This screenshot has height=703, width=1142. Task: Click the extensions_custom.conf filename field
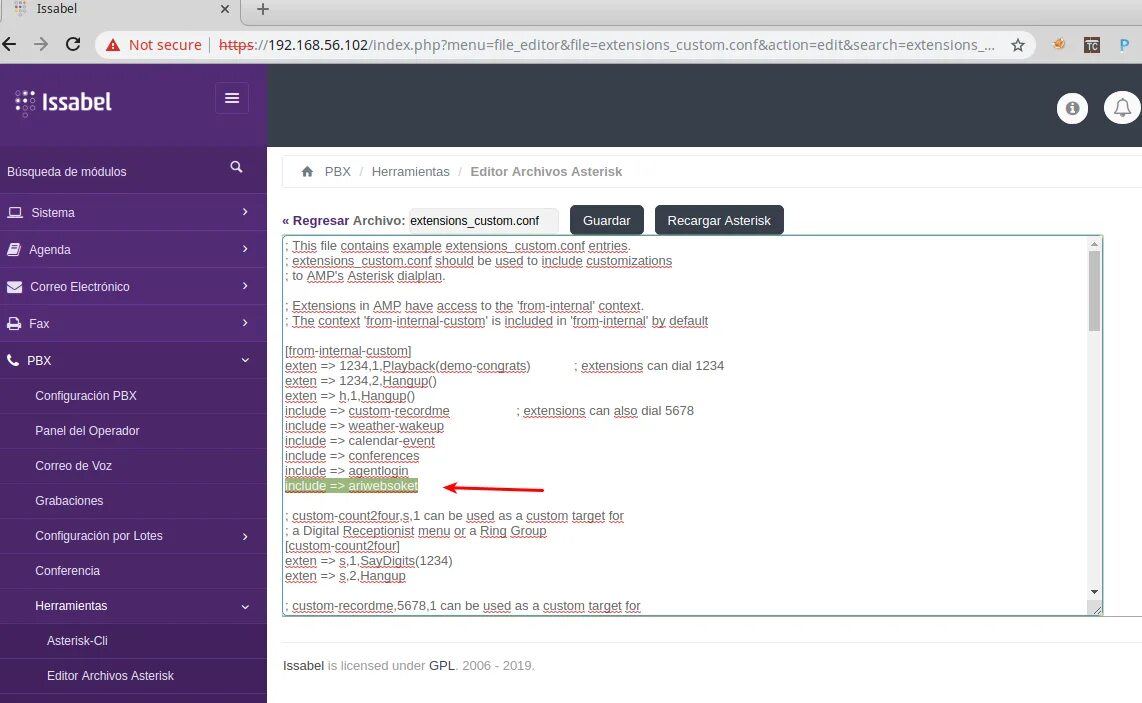coord(484,221)
